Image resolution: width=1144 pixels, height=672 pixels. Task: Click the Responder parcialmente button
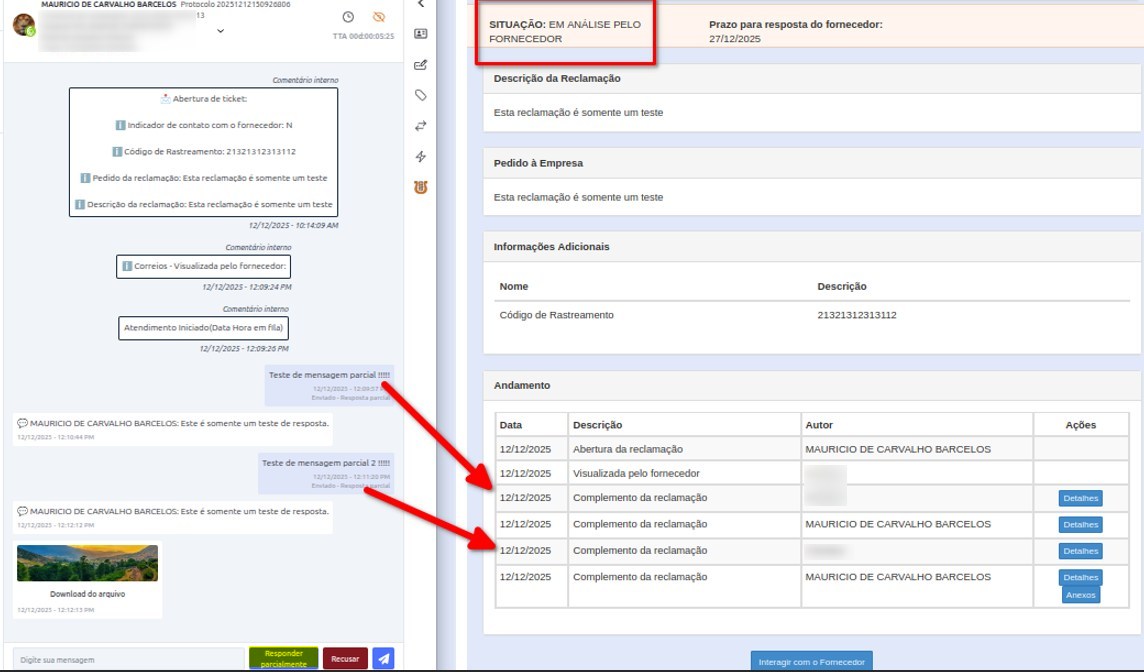(284, 659)
